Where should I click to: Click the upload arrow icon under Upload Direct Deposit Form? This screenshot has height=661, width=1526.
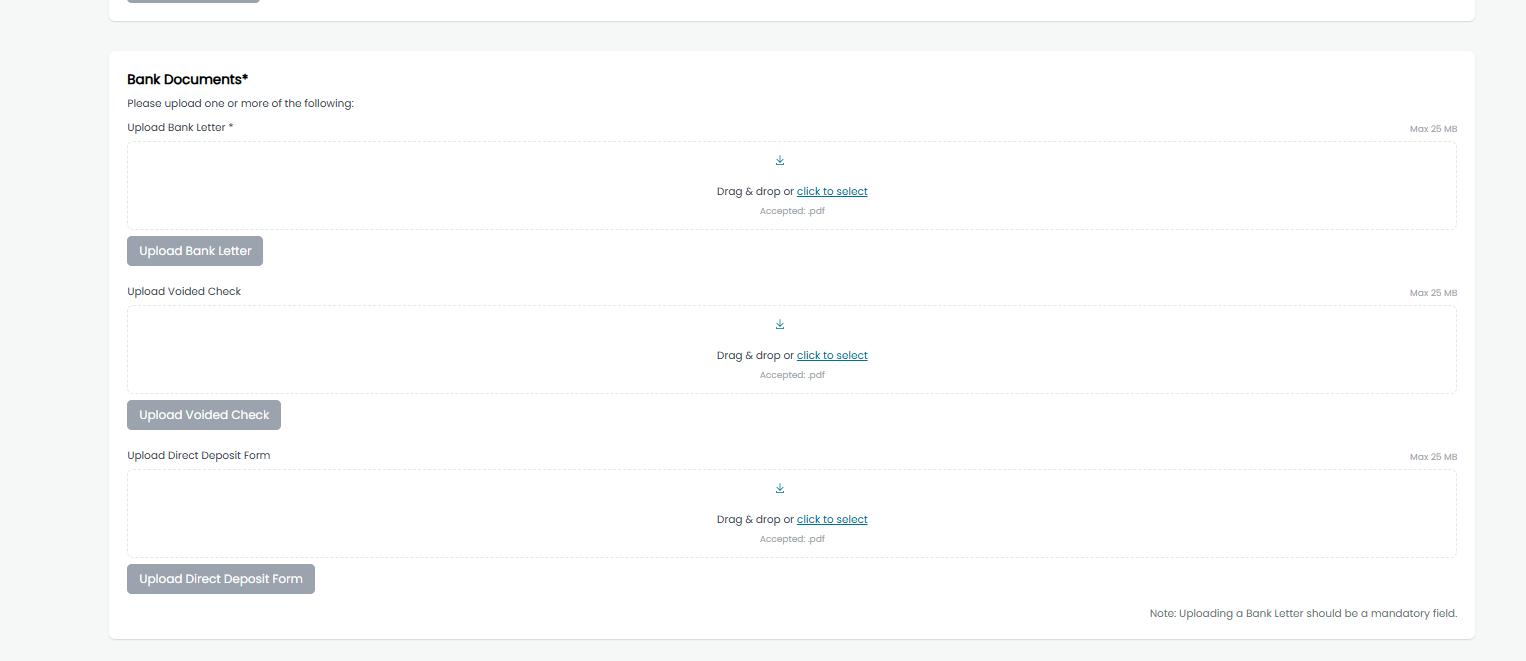tap(780, 488)
